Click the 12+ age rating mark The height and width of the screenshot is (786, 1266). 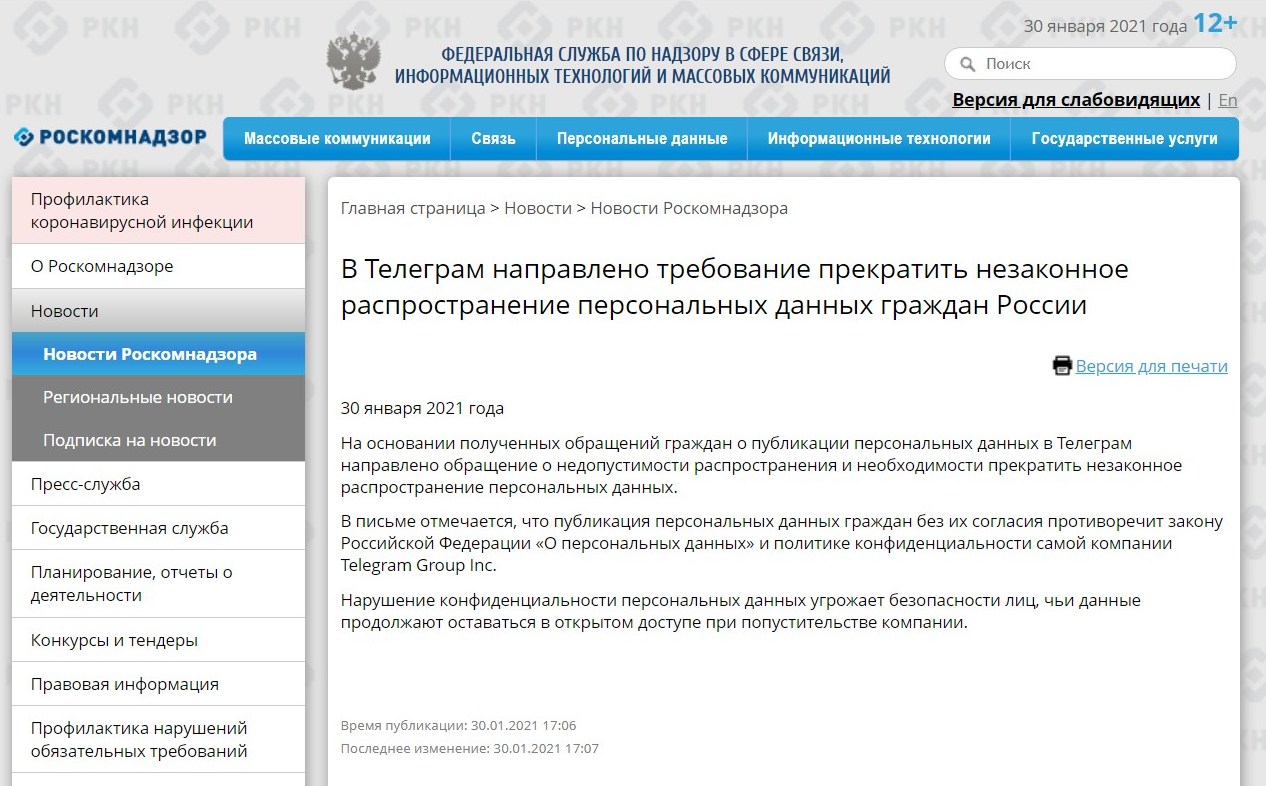click(1215, 24)
